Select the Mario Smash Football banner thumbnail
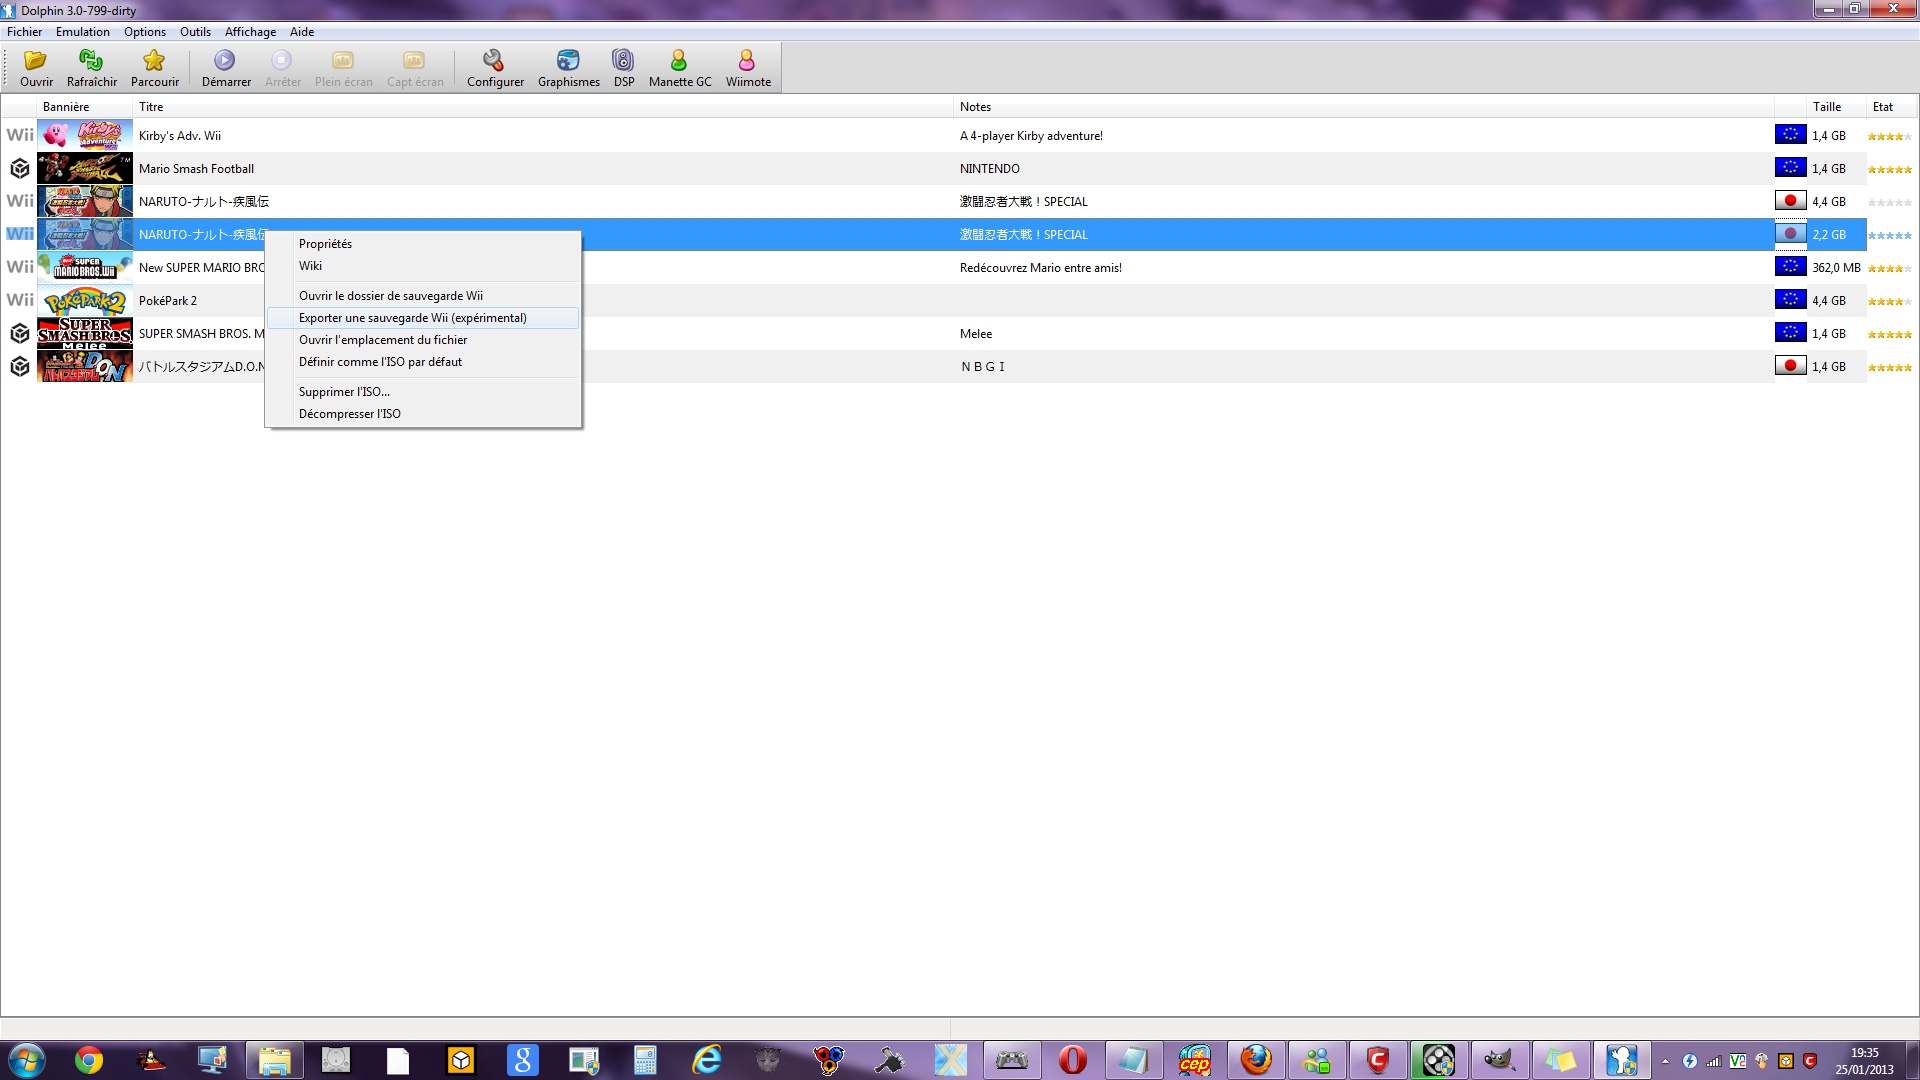Image resolution: width=1920 pixels, height=1080 pixels. click(85, 168)
